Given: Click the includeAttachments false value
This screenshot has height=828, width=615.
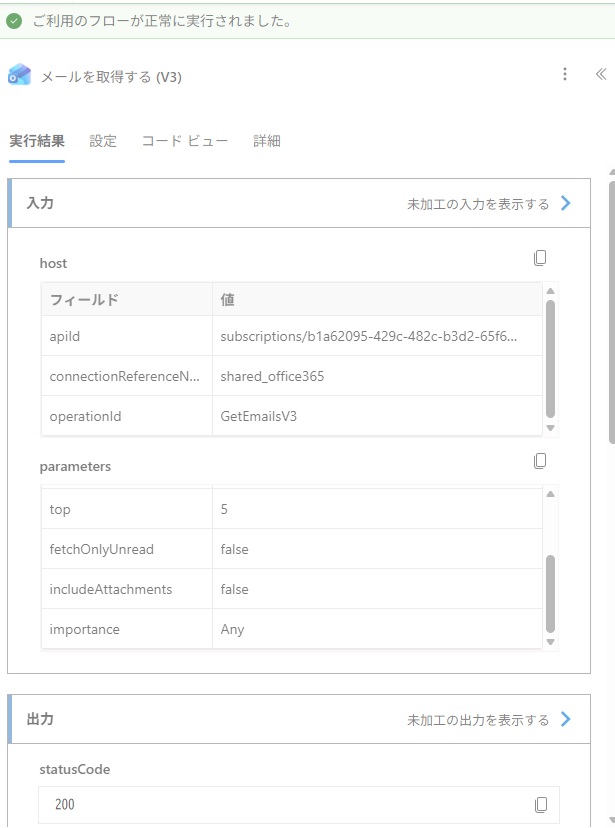Looking at the screenshot, I should (x=234, y=589).
